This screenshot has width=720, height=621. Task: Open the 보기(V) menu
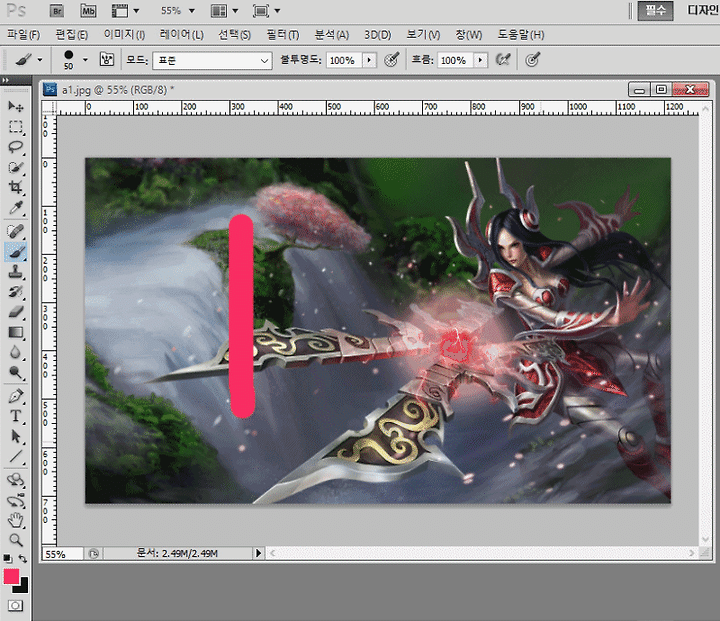(423, 35)
